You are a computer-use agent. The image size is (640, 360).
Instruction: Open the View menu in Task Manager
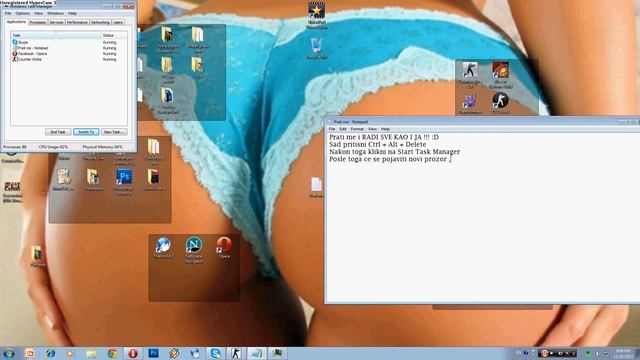pyautogui.click(x=38, y=13)
